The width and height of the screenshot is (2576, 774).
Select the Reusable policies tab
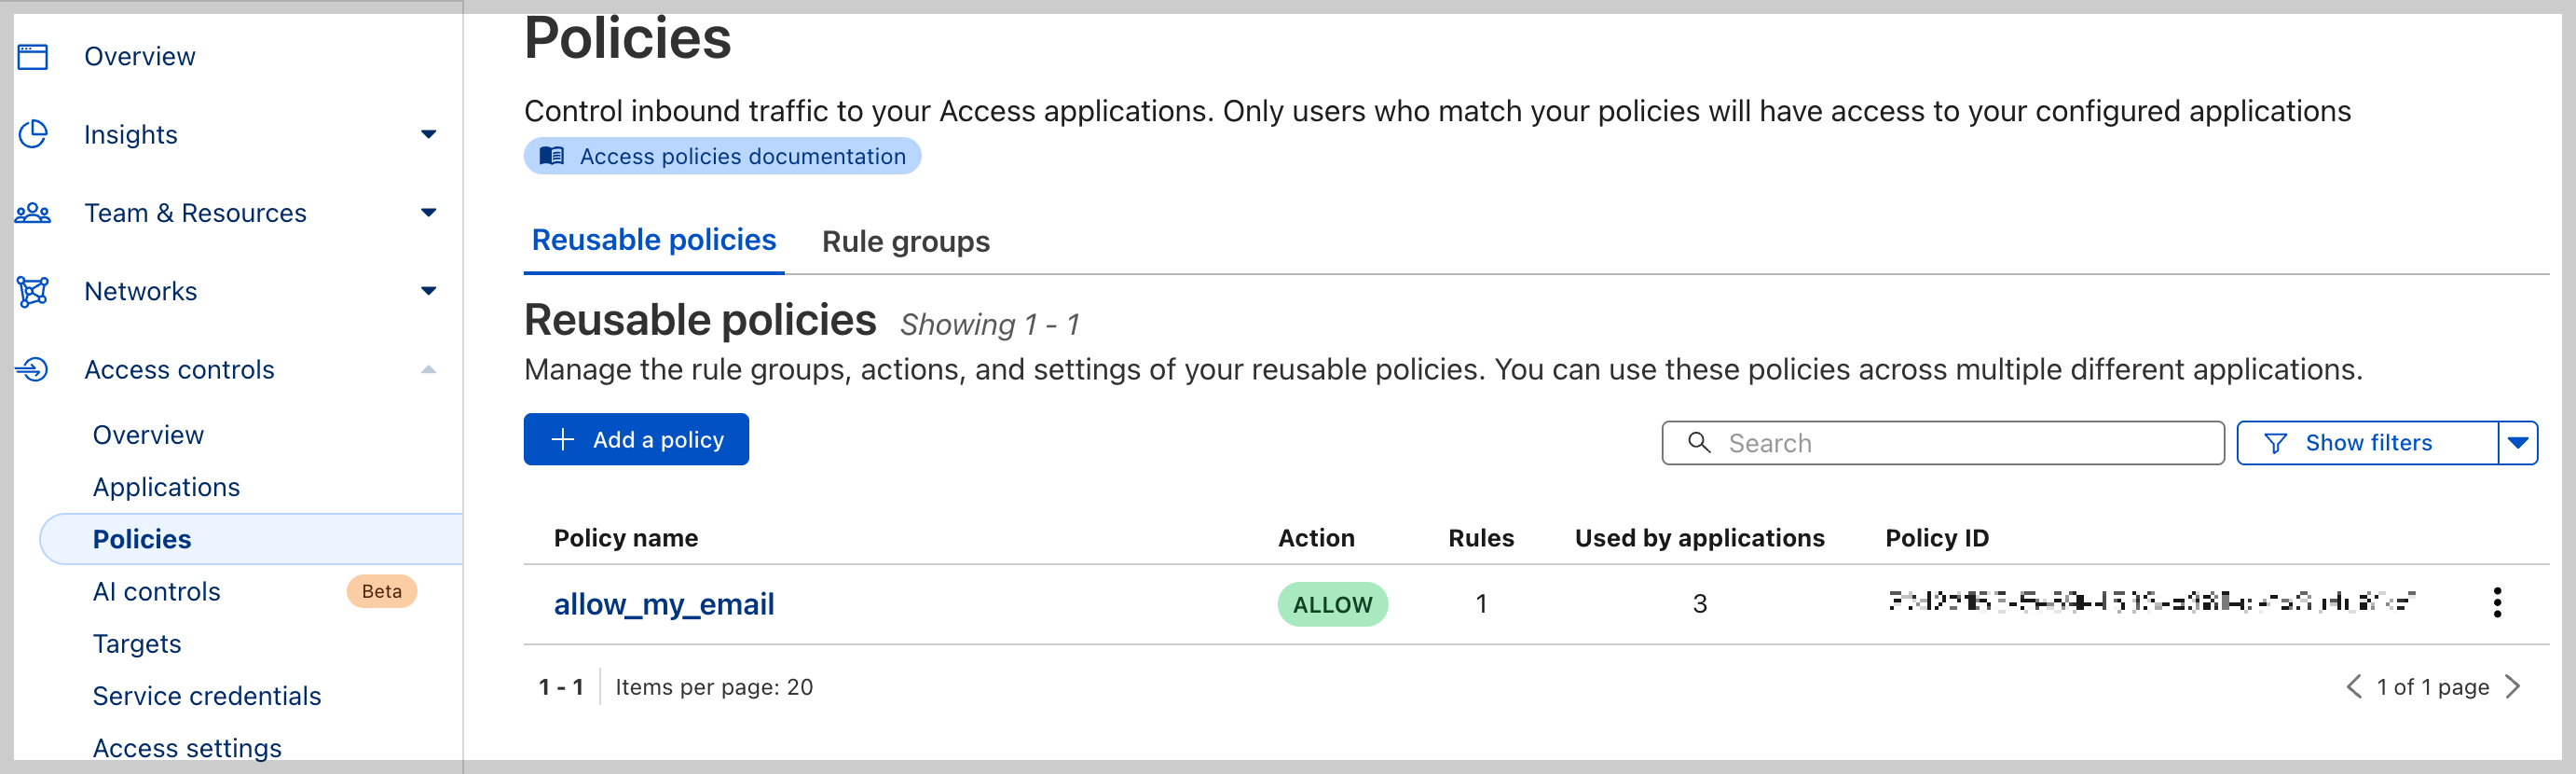[x=653, y=240]
